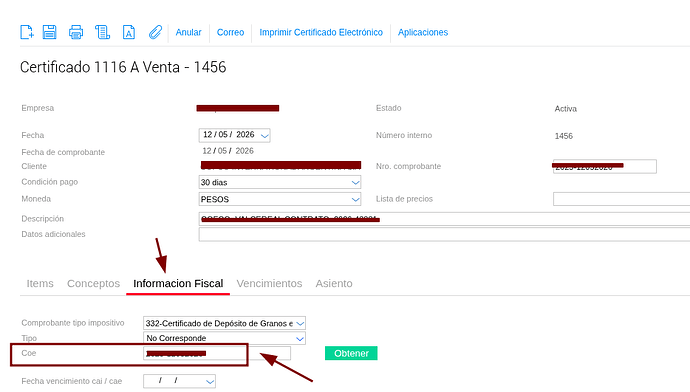The image size is (690, 392).
Task: Click the save floppy disk icon
Action: coord(49,32)
